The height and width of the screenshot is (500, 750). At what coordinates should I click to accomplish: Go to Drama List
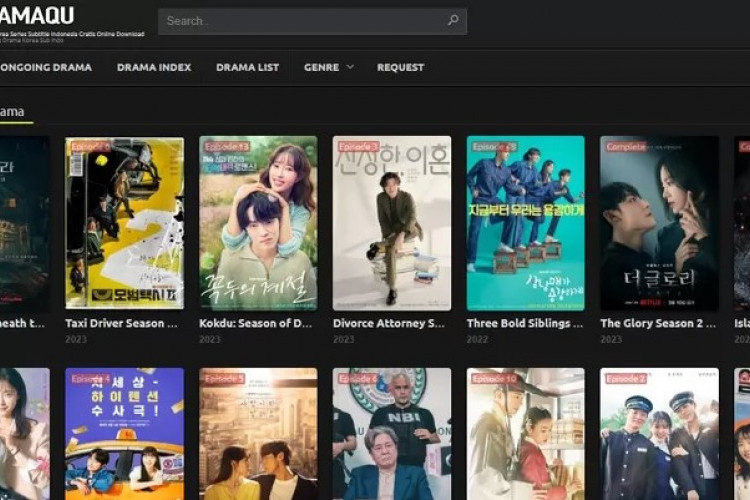(247, 67)
